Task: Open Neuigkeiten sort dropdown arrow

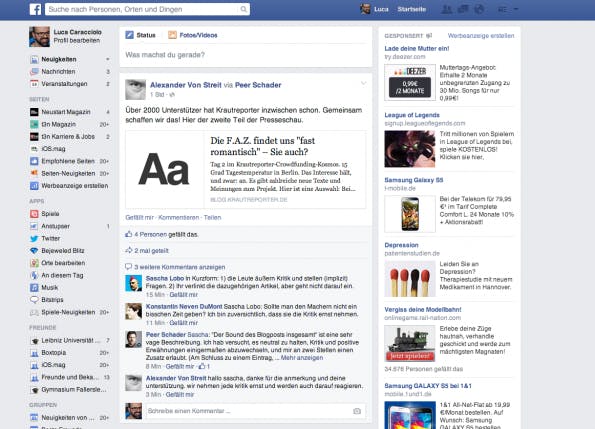Action: click(108, 59)
